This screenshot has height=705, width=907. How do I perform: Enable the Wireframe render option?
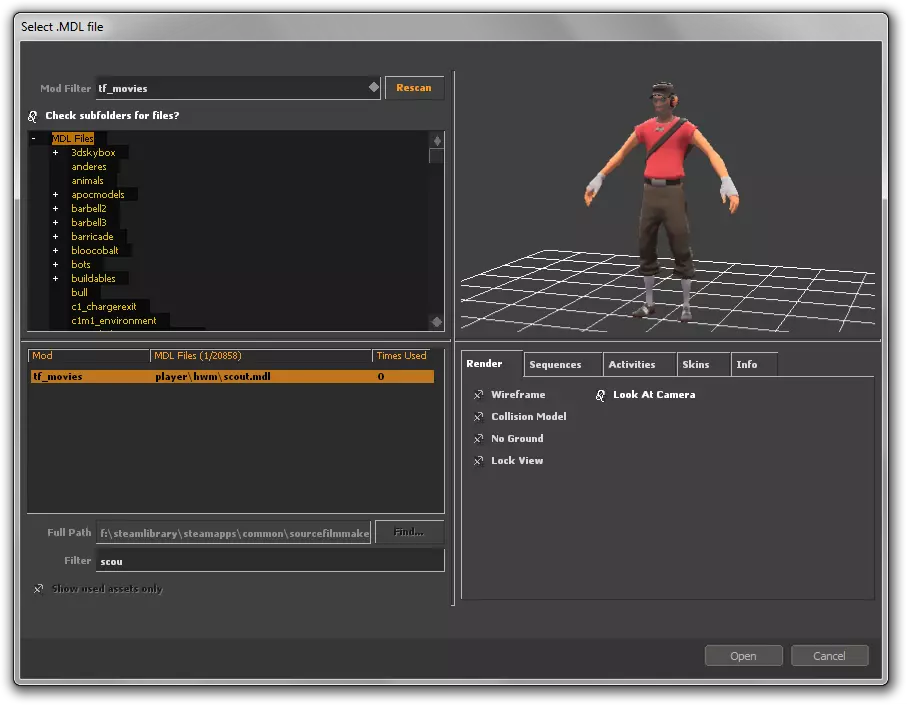pos(479,395)
